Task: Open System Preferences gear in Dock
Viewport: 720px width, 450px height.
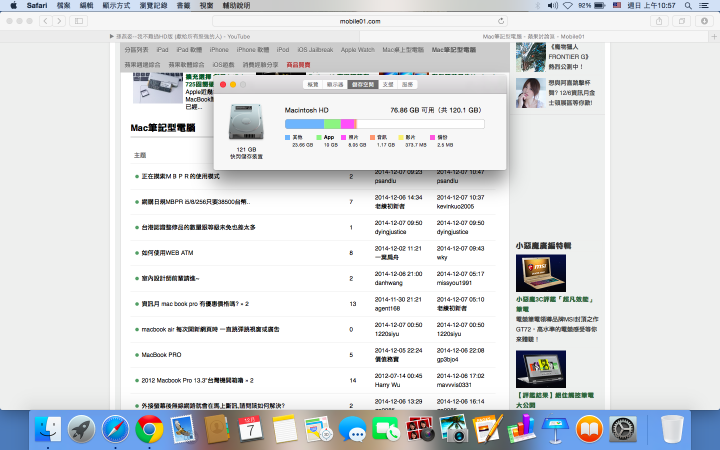Action: [623, 429]
